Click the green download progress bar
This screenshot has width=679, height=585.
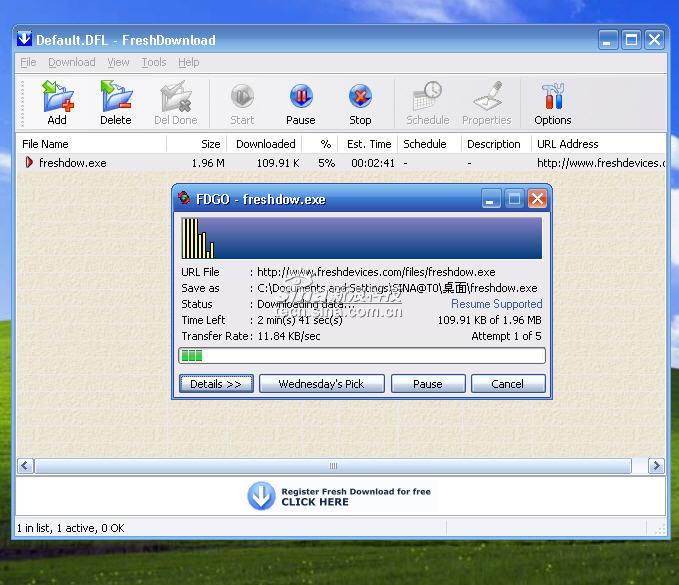362,356
